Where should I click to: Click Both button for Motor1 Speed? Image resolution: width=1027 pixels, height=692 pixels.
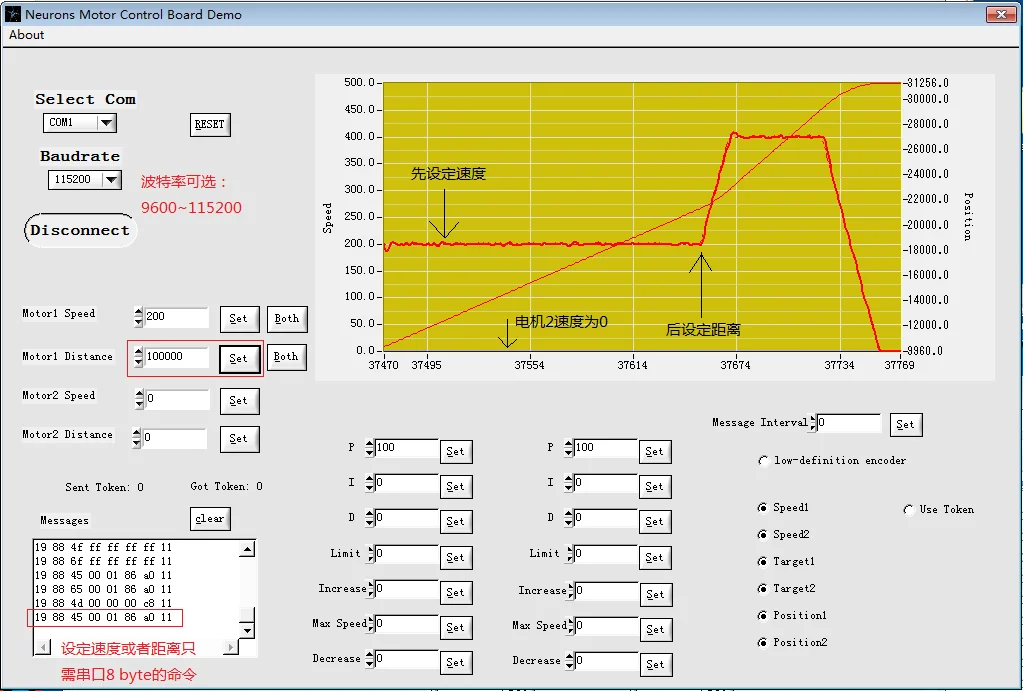tap(286, 319)
